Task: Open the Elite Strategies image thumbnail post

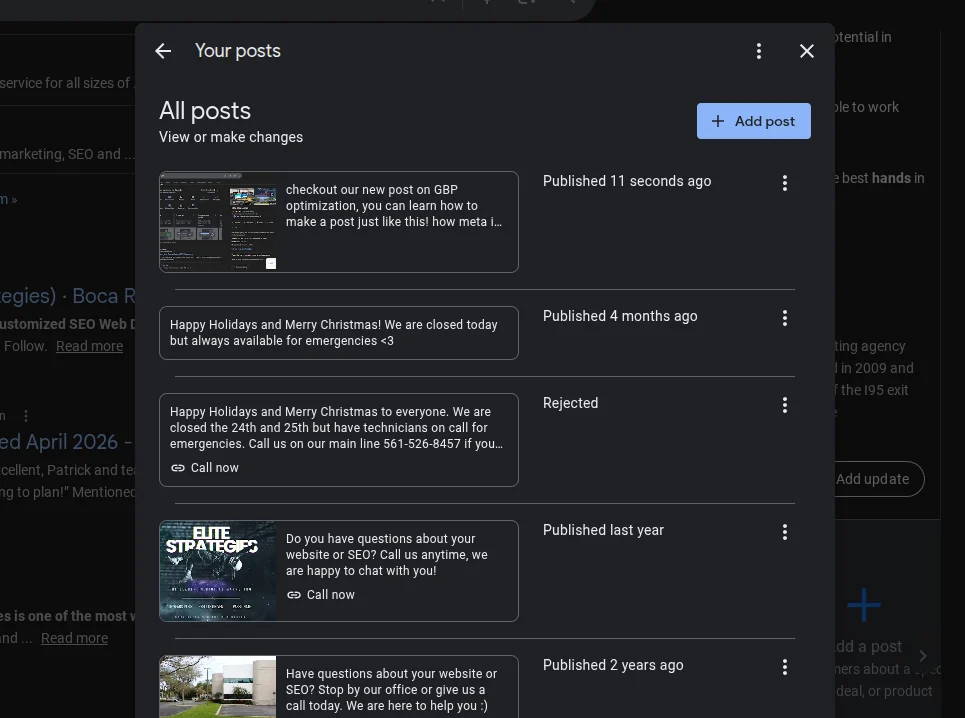Action: [218, 571]
